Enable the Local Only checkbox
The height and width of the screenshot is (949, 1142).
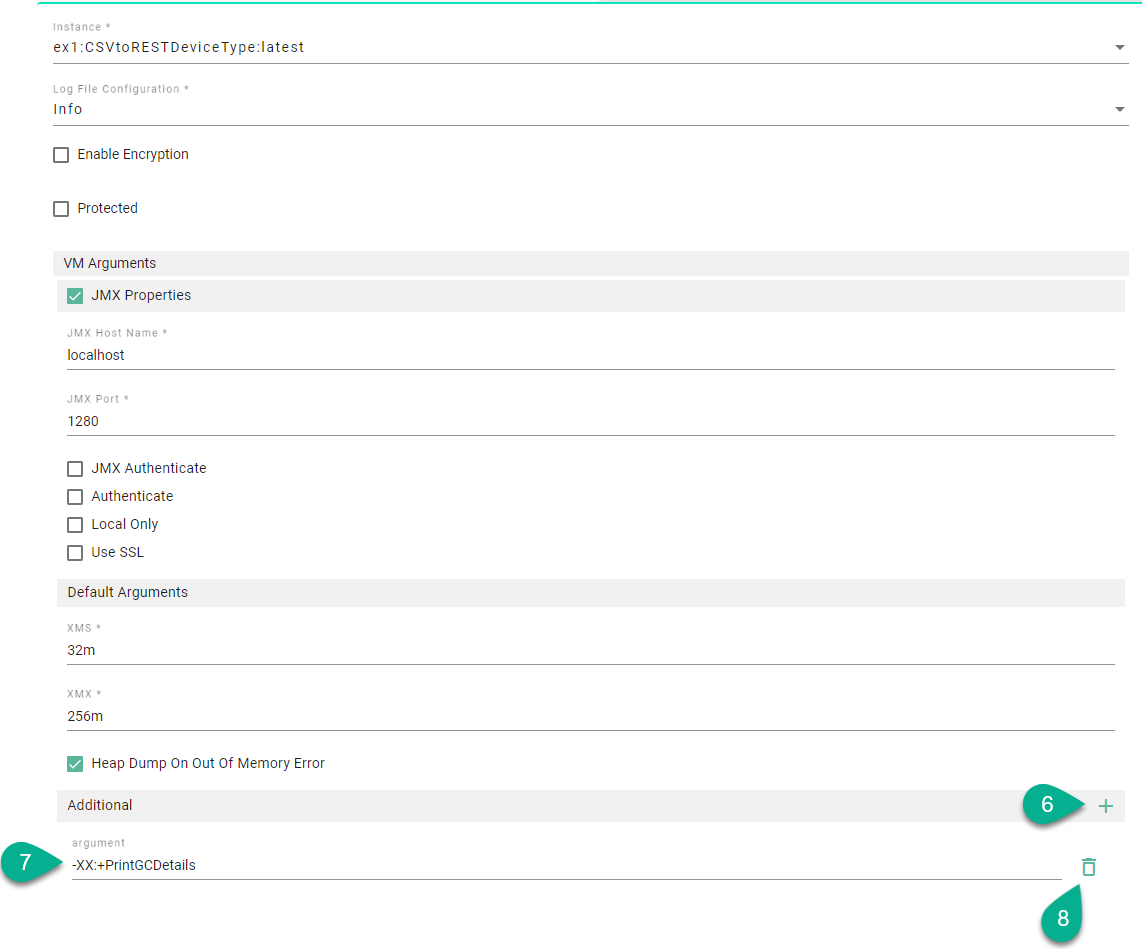point(75,525)
